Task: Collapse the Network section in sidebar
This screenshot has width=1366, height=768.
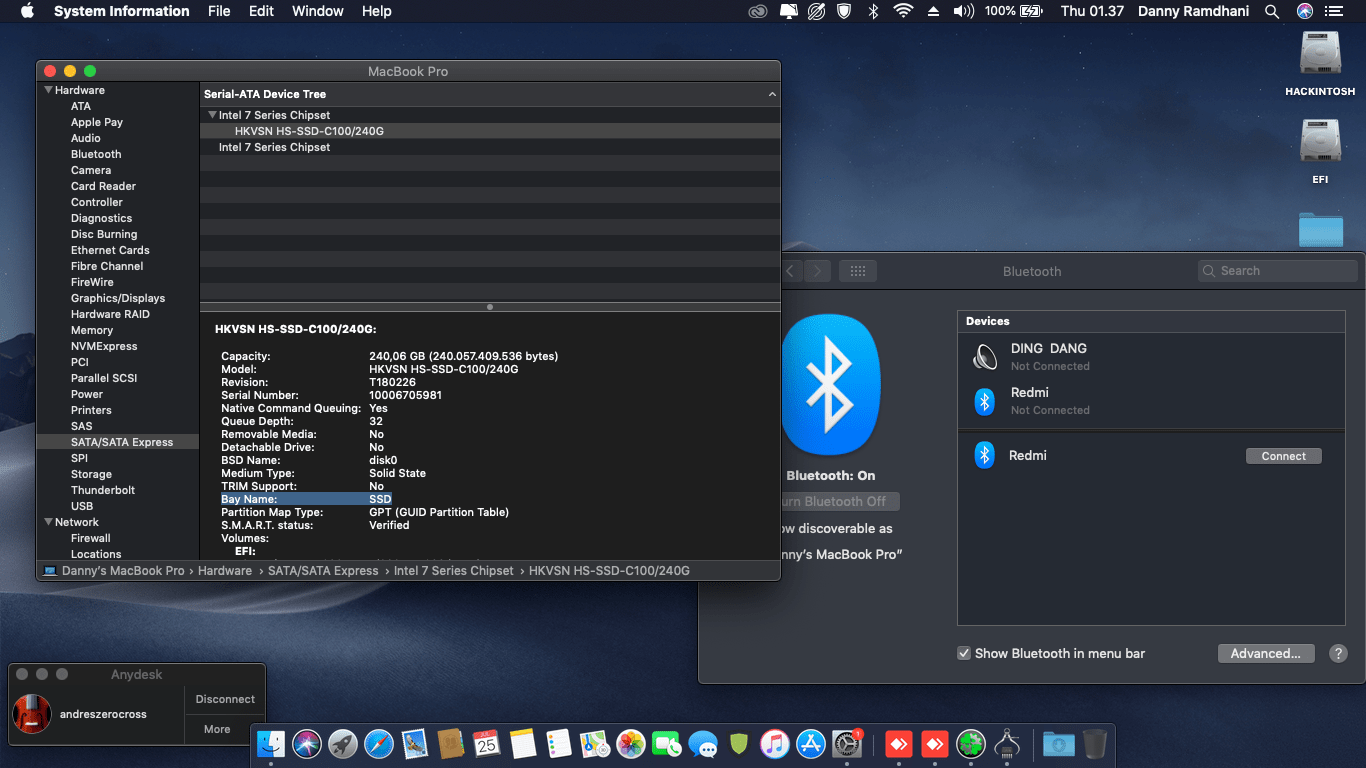Action: click(x=48, y=522)
